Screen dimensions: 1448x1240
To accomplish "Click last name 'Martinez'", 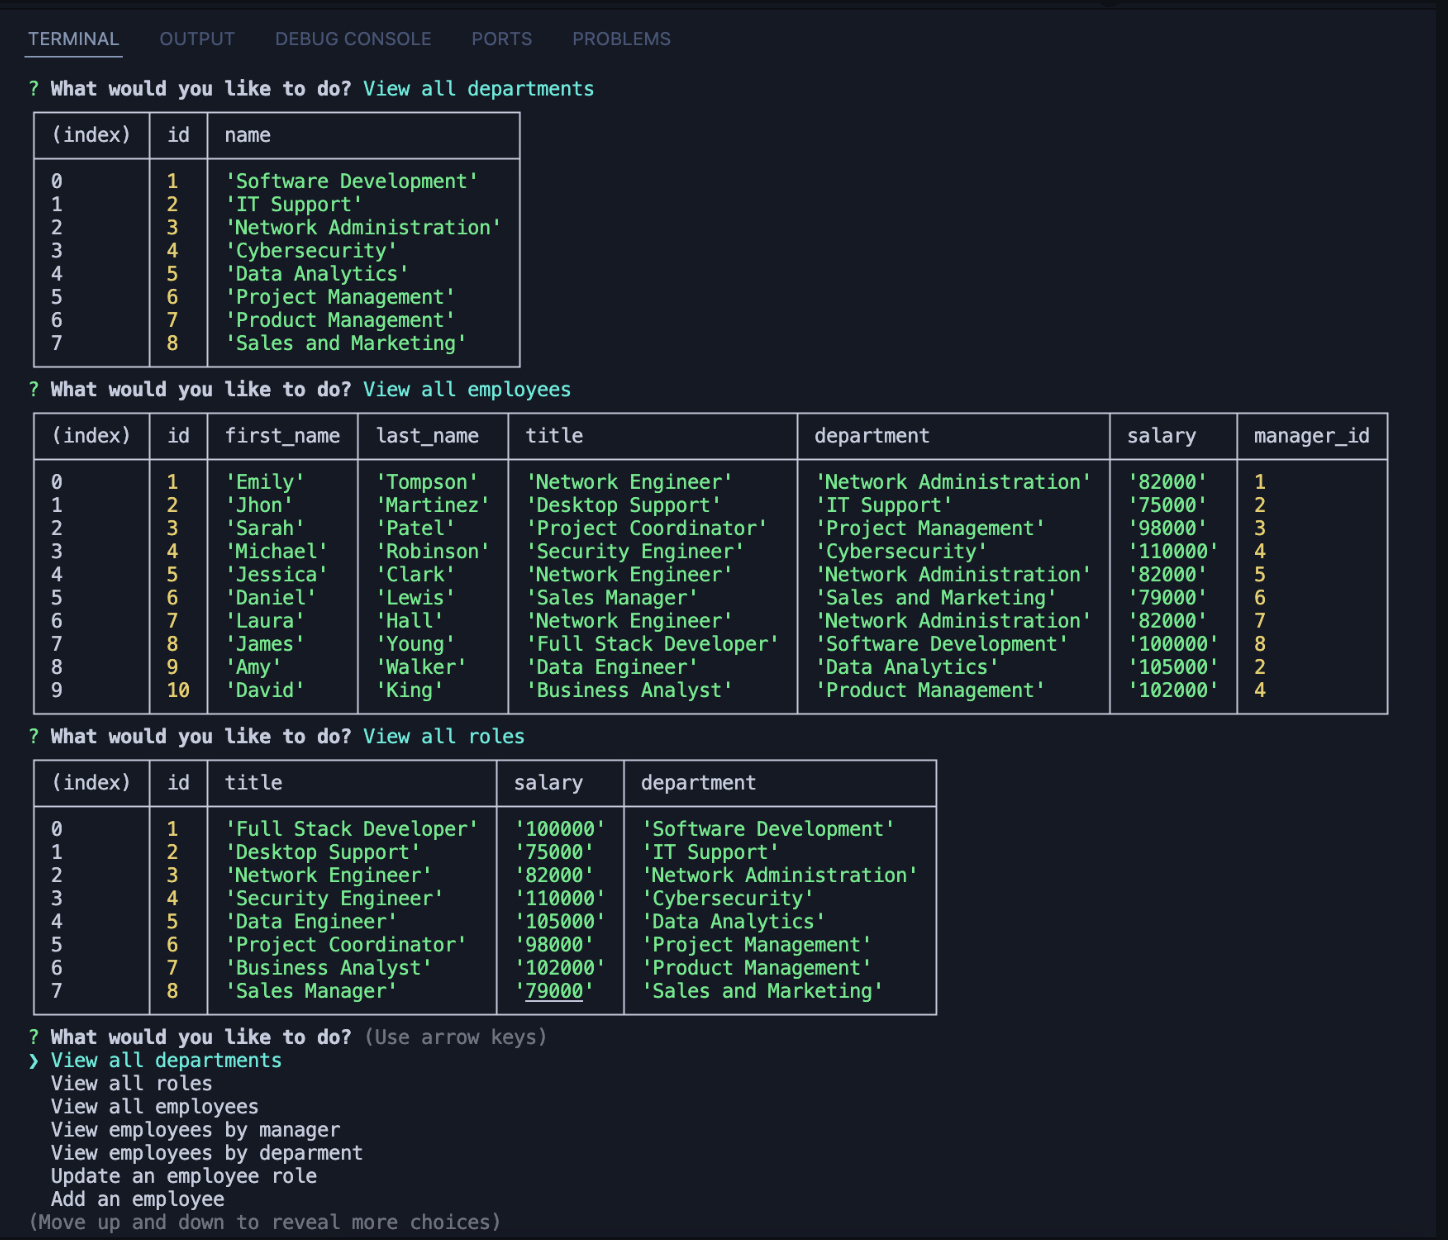I will pos(433,505).
